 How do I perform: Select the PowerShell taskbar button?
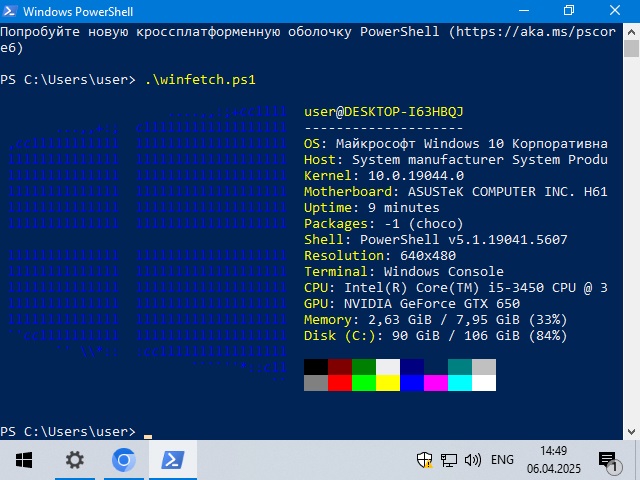(173, 460)
